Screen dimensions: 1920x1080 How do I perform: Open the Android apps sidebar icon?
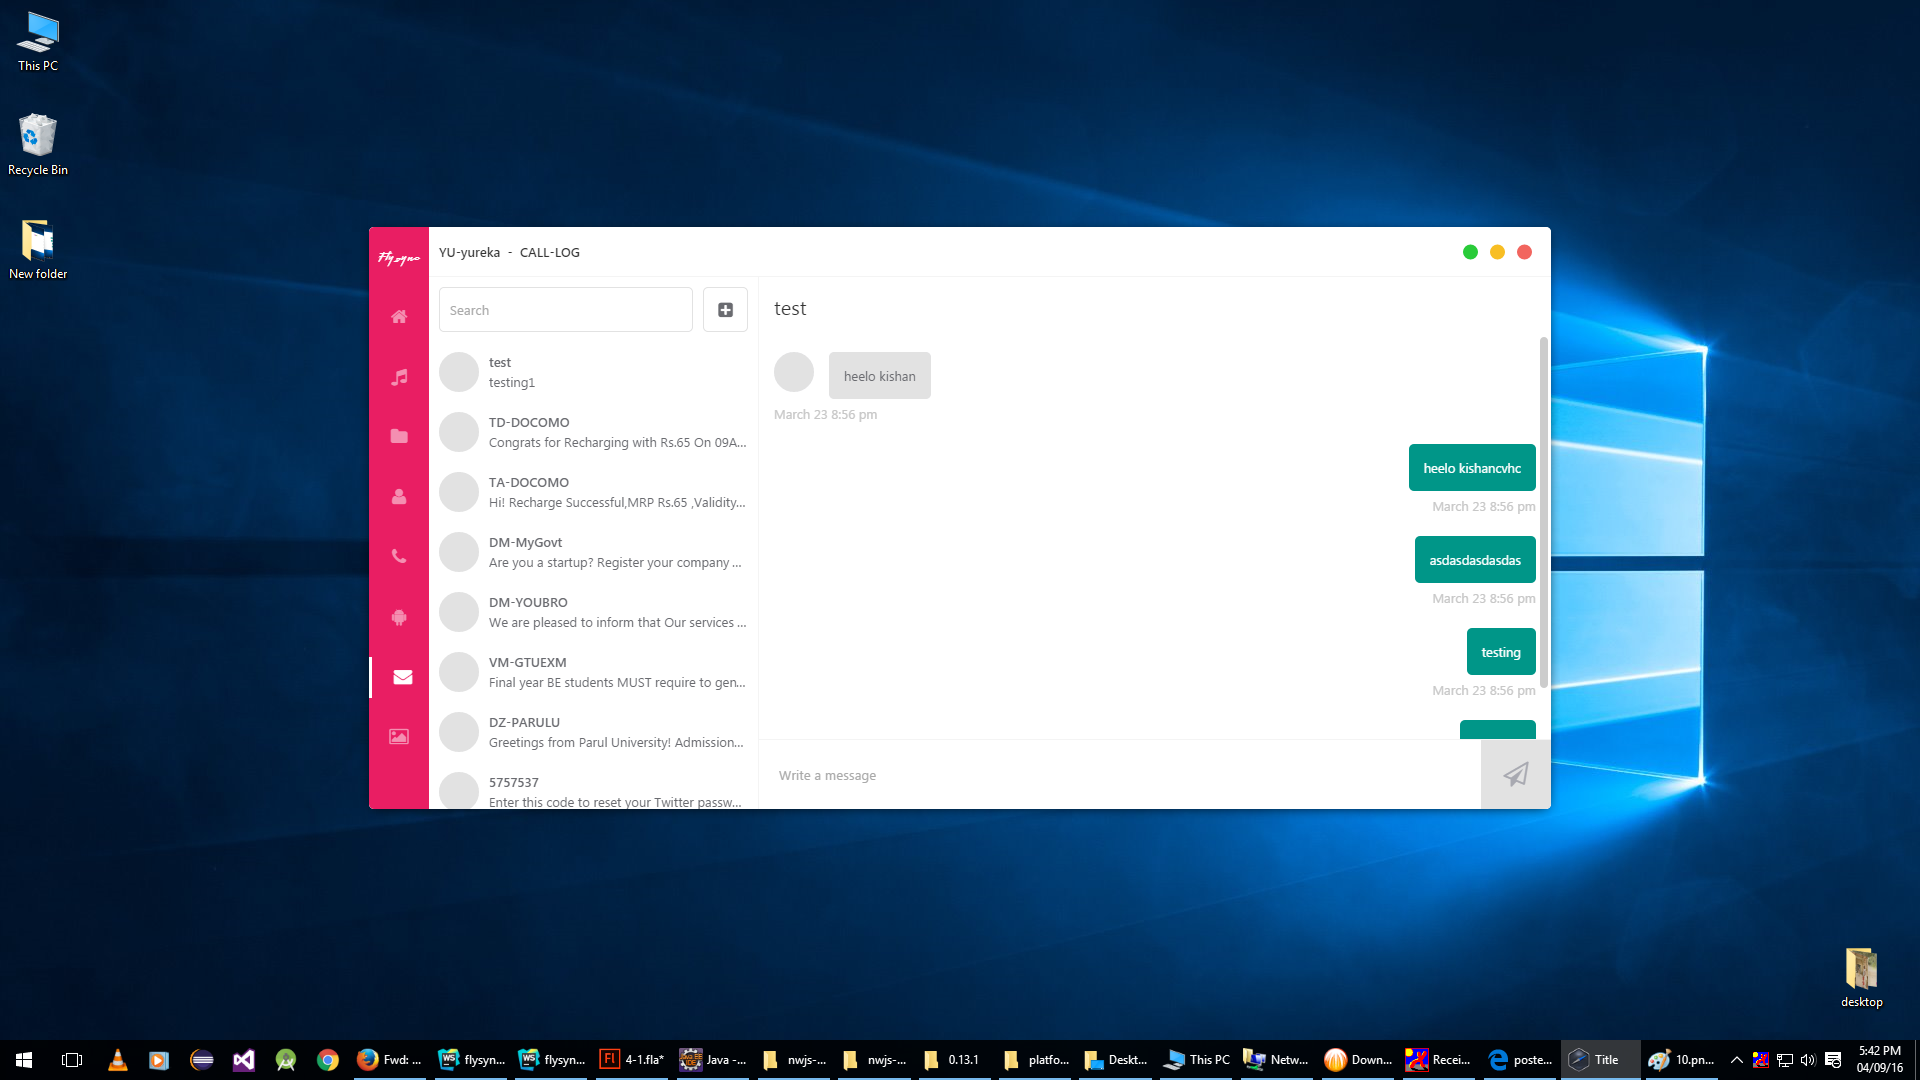pos(399,617)
